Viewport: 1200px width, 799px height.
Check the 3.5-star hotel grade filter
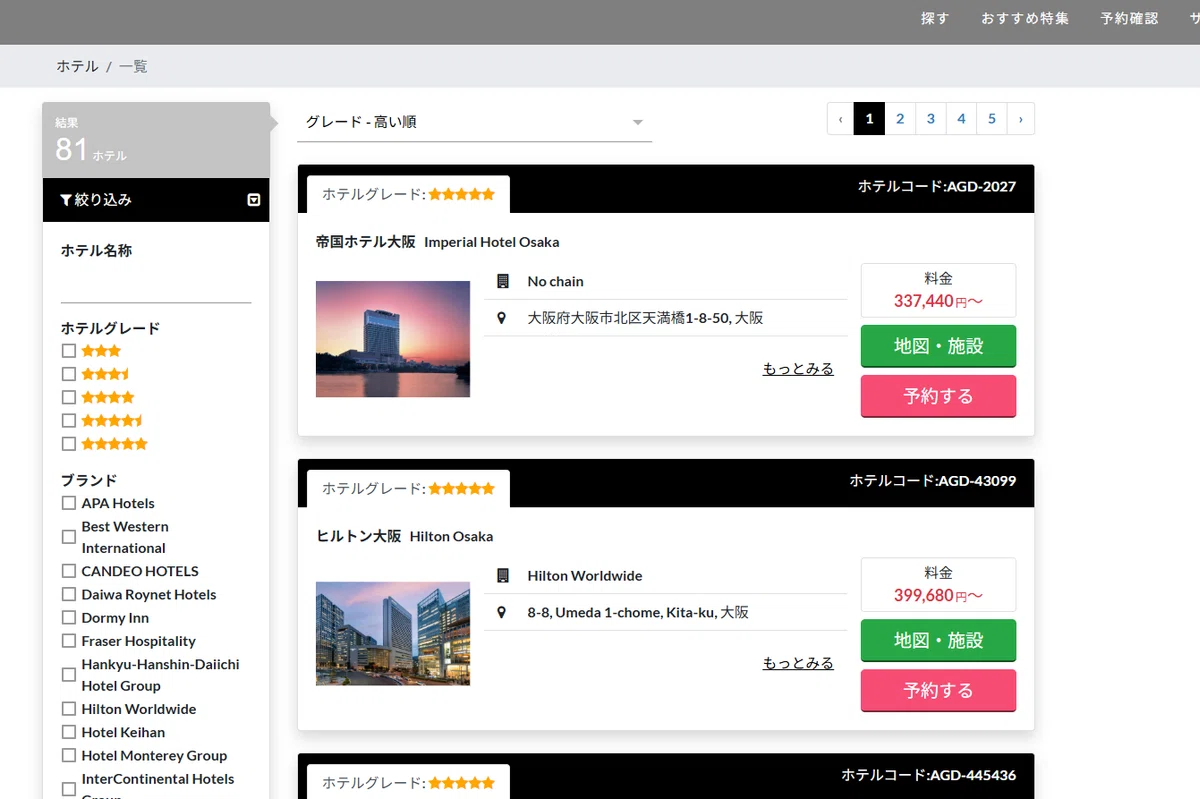coord(69,374)
